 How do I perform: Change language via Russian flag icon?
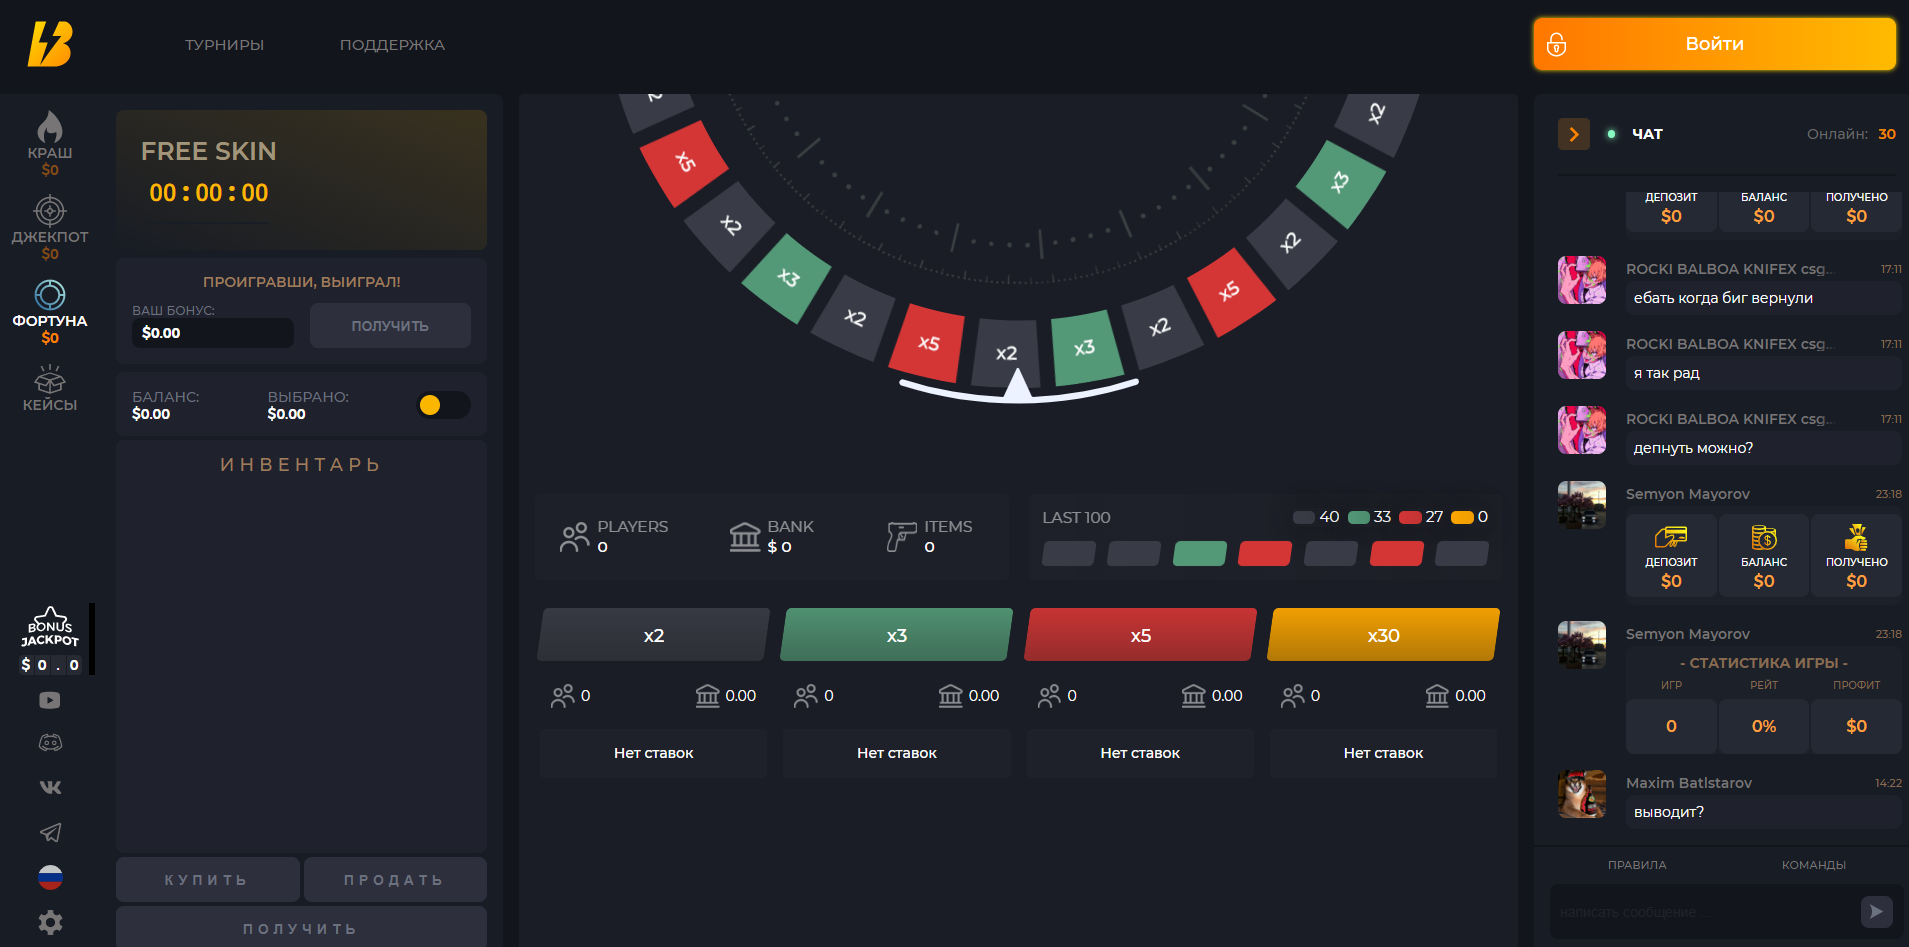click(50, 877)
